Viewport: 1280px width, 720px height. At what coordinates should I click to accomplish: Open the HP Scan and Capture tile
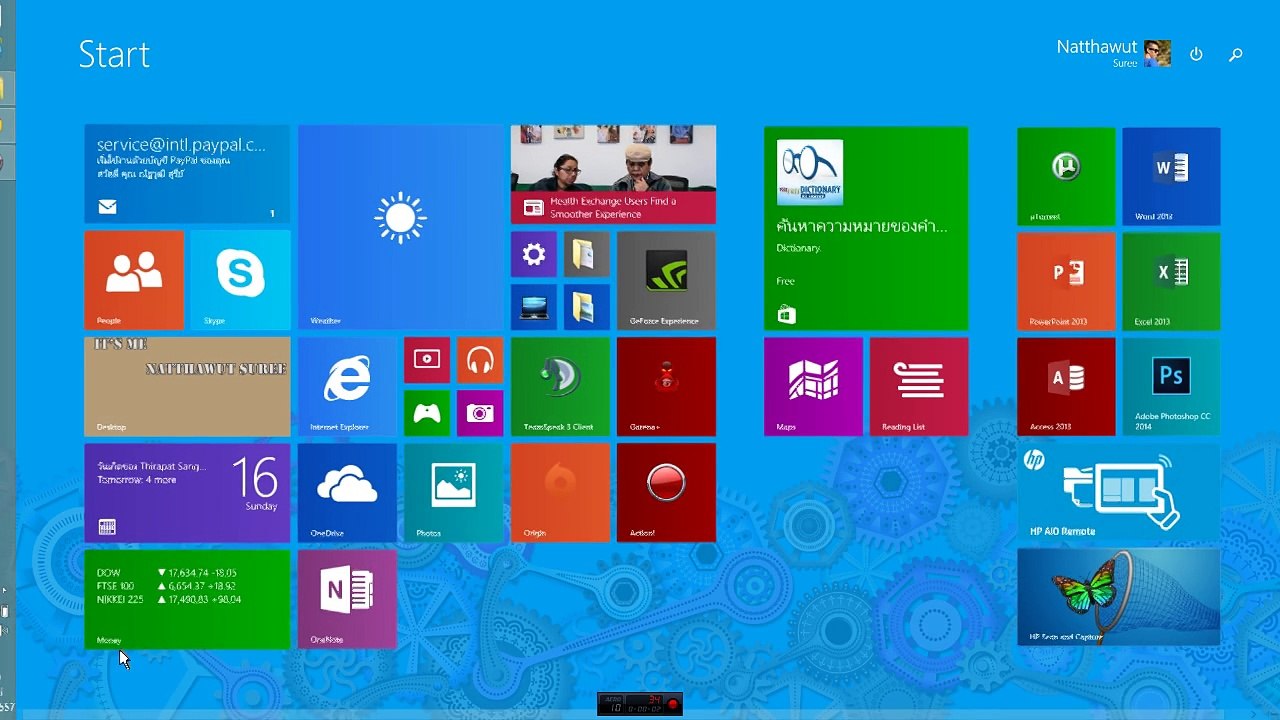click(x=1119, y=597)
